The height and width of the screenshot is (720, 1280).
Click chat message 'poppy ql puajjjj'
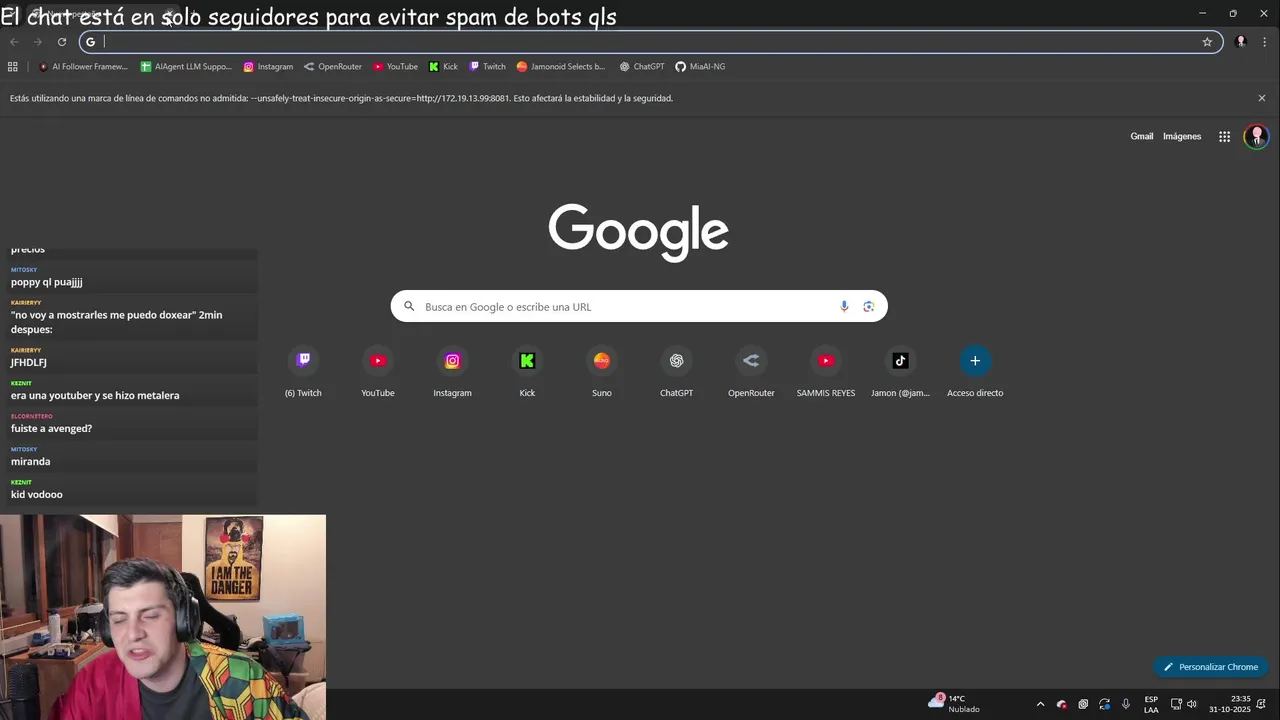47,282
